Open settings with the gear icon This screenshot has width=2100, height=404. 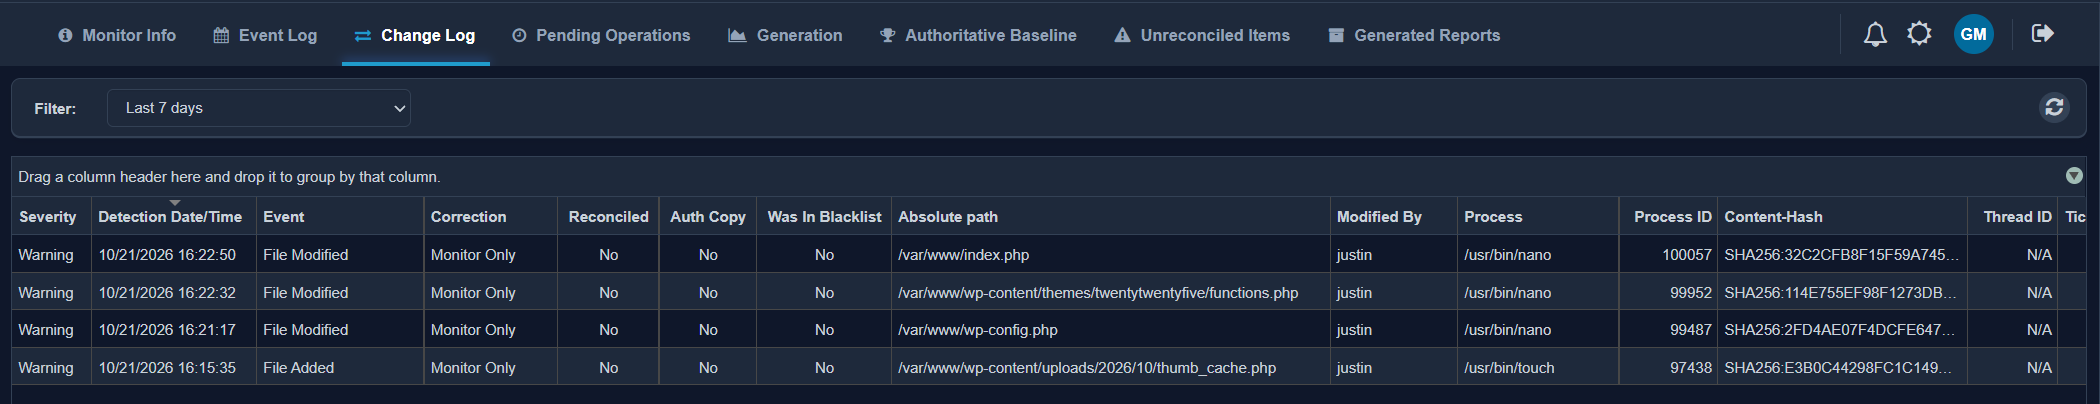[1919, 34]
